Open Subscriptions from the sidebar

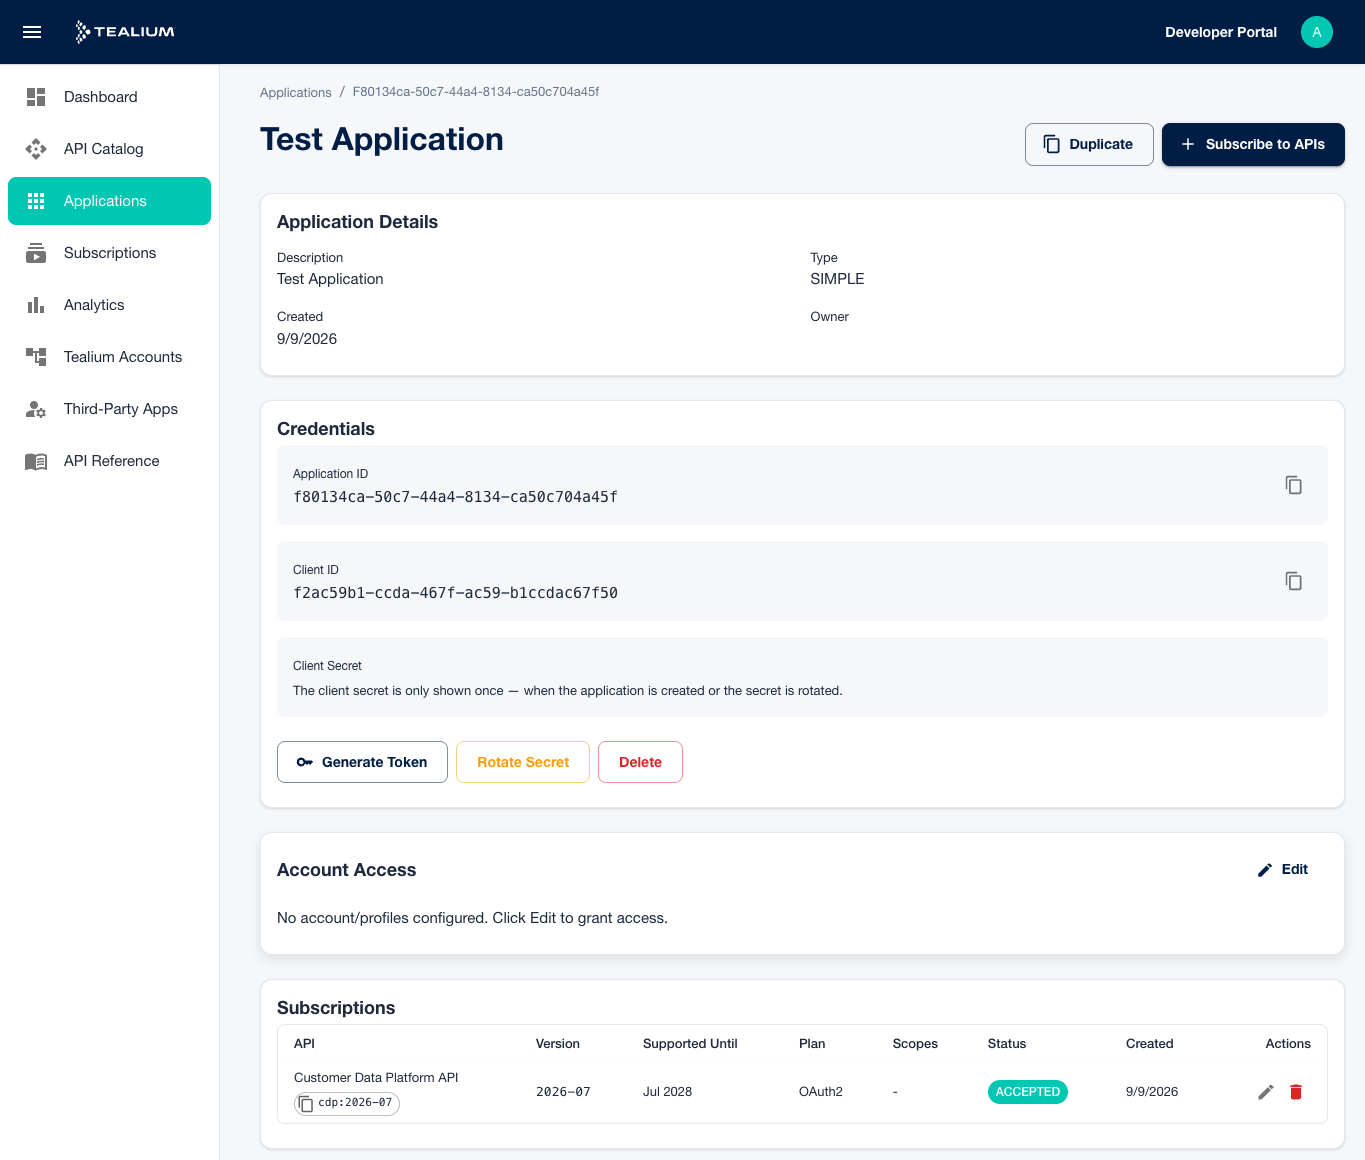coord(110,253)
